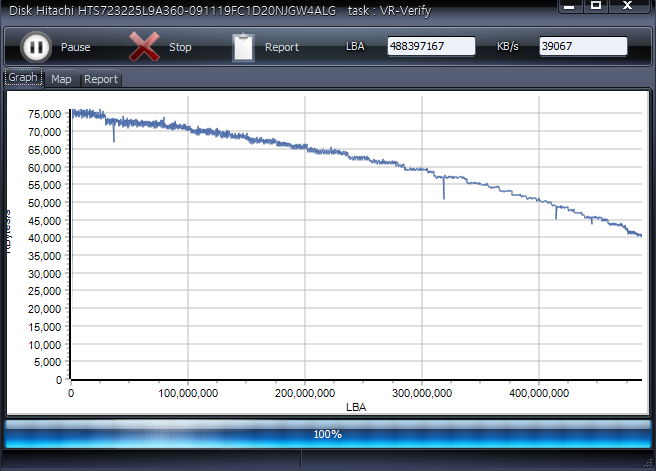This screenshot has height=471, width=656.
Task: Click the 50,000 y-axis label
Action: pos(44,203)
